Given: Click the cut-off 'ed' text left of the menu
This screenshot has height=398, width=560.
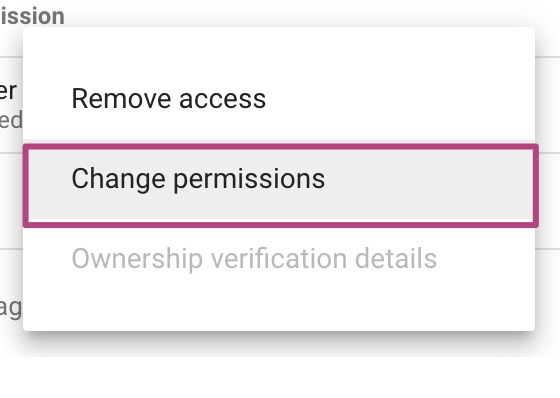Looking at the screenshot, I should click(11, 120).
